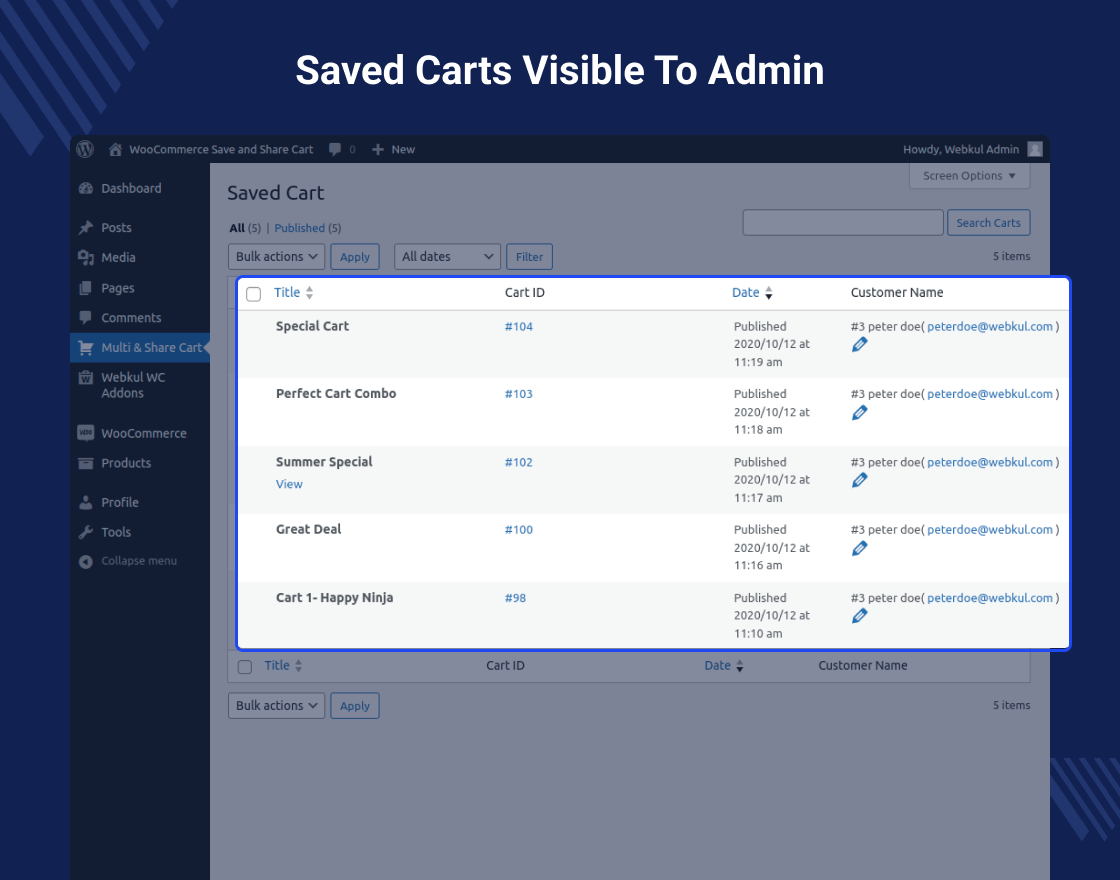Open cart ID #103 link
Screen dimensions: 1120x880
(x=519, y=394)
